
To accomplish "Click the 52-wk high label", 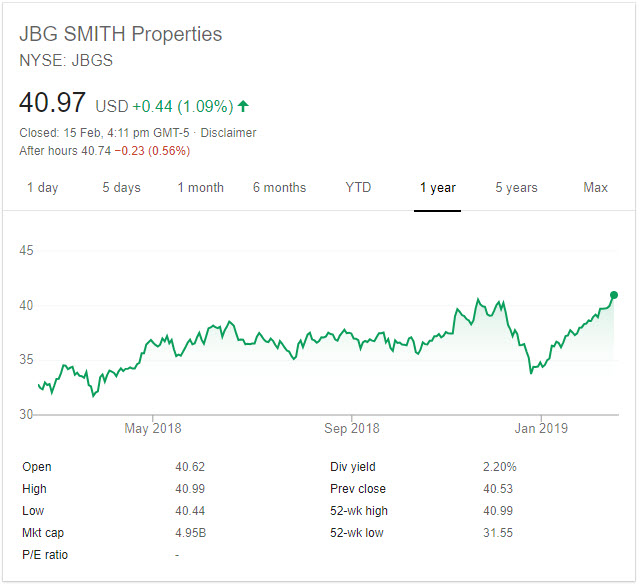I will coord(359,511).
